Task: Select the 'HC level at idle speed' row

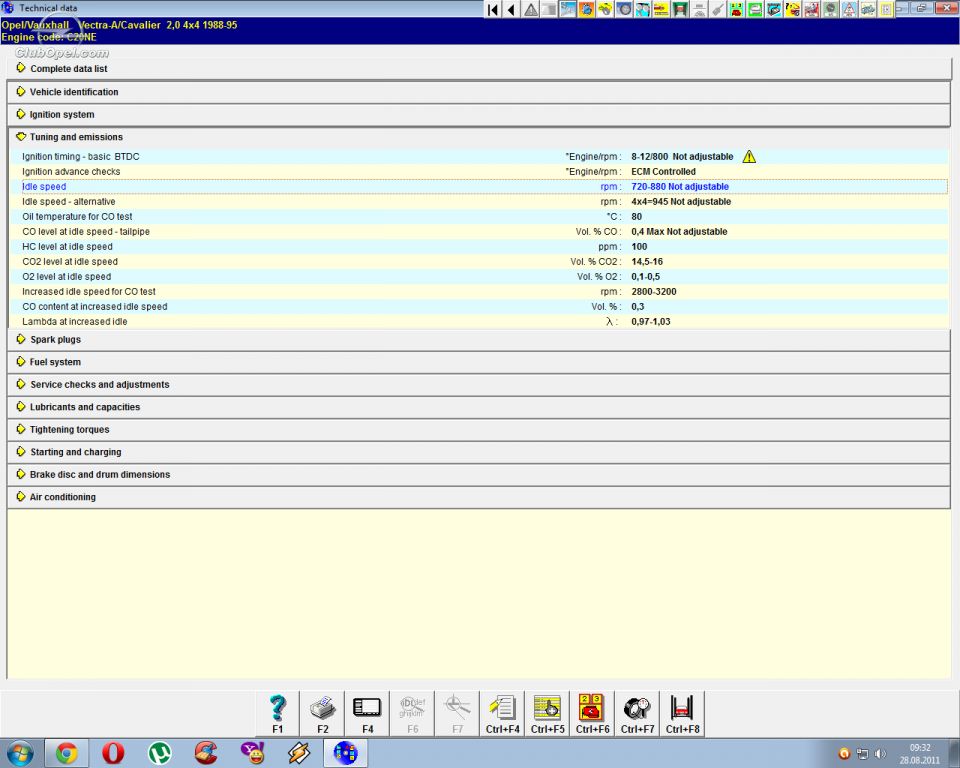Action: pyautogui.click(x=480, y=247)
